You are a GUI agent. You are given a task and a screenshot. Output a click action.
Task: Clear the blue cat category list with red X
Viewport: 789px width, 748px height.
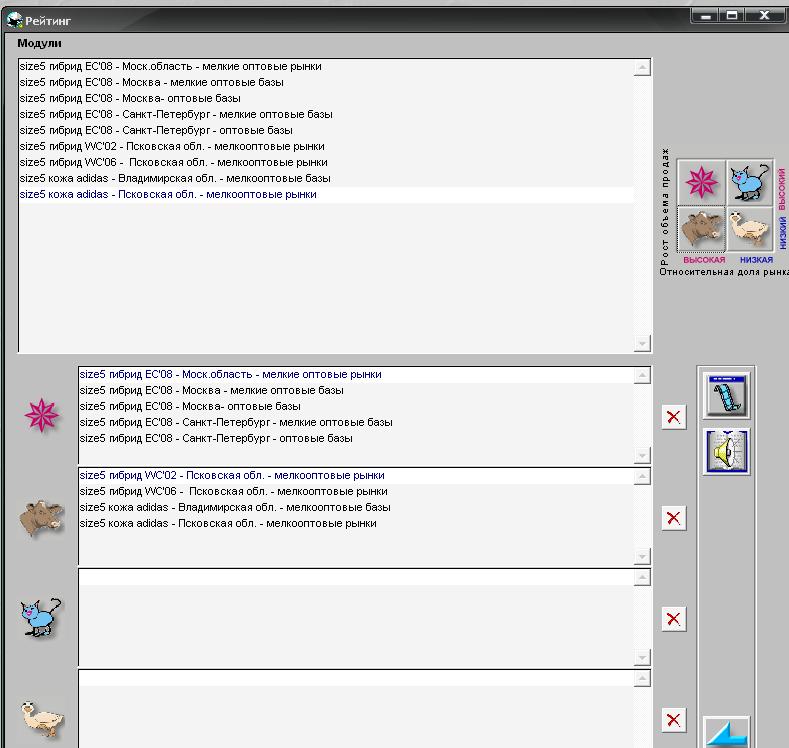(x=674, y=619)
